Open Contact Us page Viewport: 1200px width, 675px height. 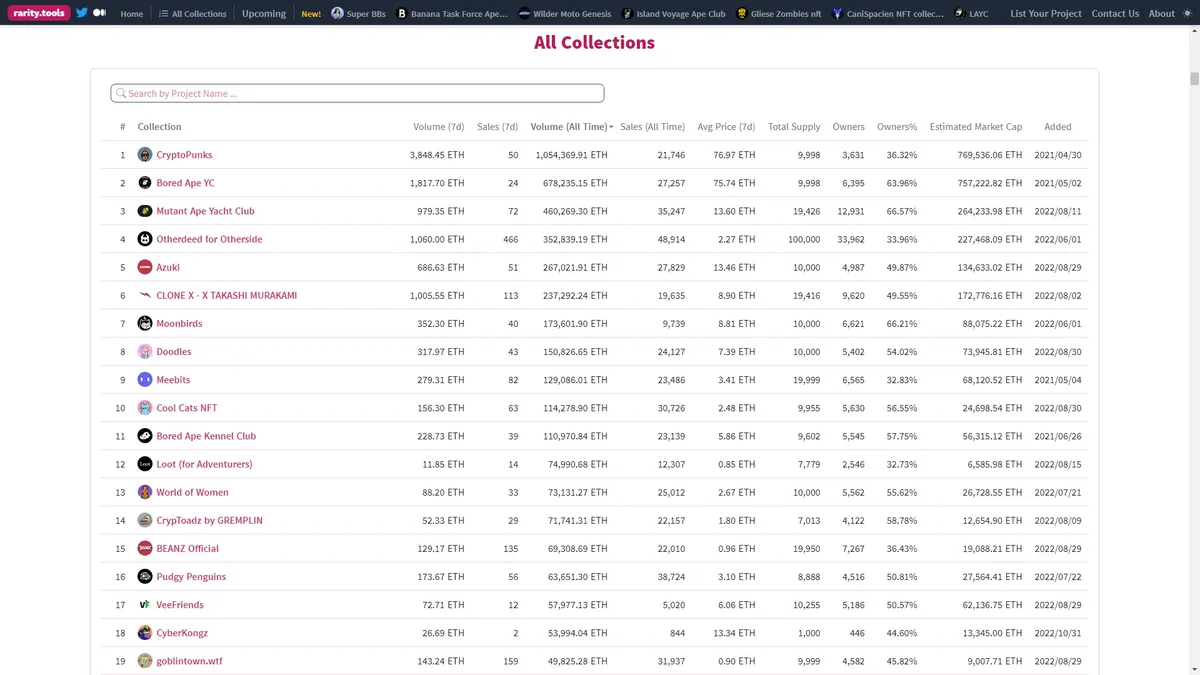[x=1115, y=14]
